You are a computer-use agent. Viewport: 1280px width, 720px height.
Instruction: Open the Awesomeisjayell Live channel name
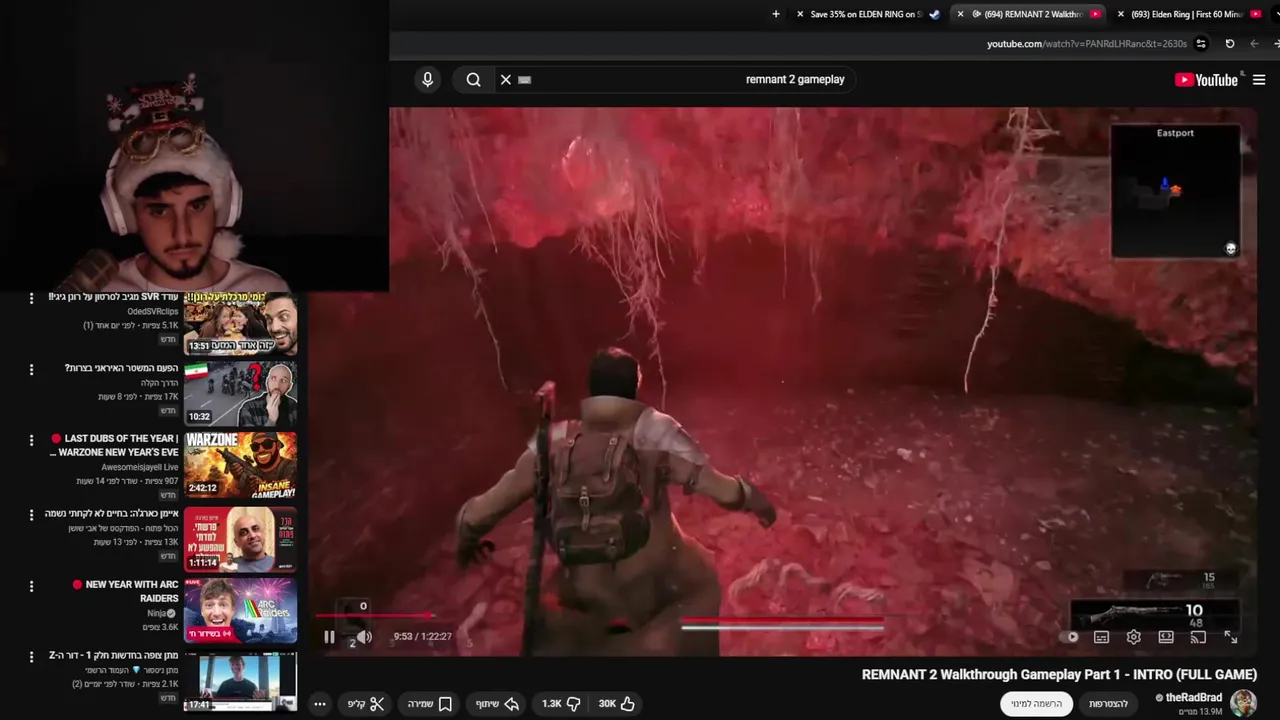pyautogui.click(x=140, y=467)
